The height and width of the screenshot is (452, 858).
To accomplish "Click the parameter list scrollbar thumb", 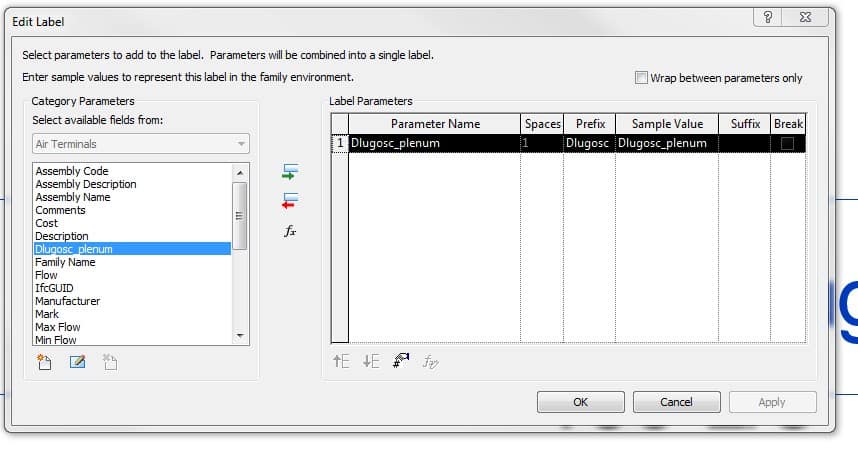I will [240, 216].
